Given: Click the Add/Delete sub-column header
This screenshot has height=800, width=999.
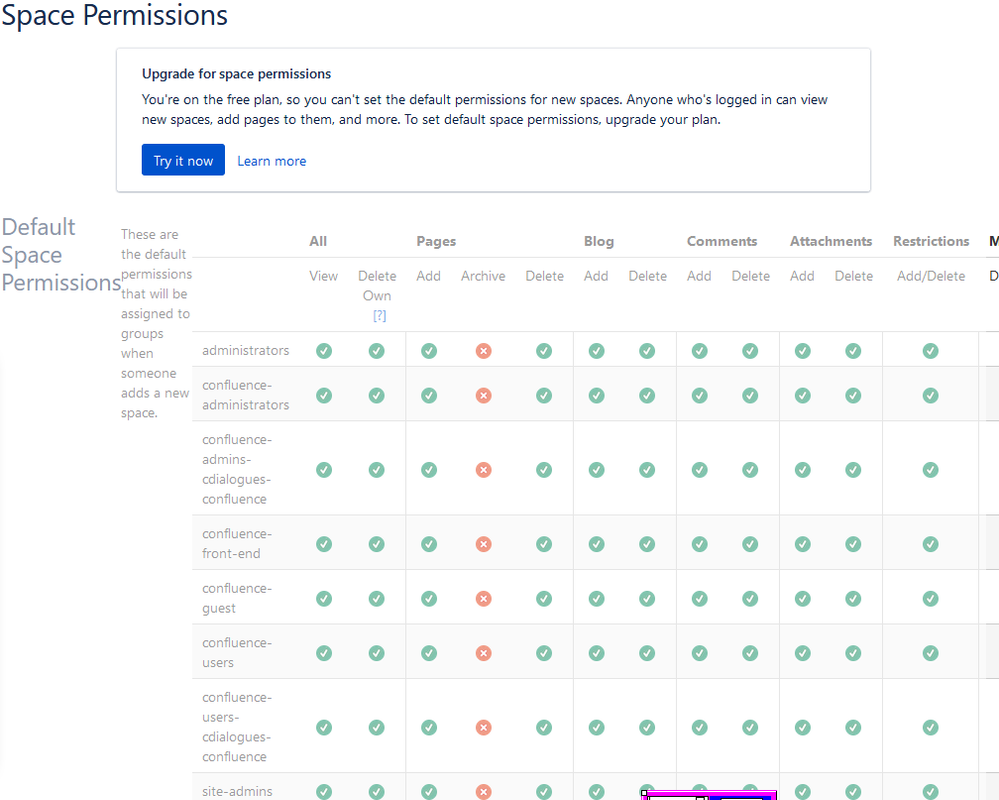Looking at the screenshot, I should pyautogui.click(x=931, y=276).
